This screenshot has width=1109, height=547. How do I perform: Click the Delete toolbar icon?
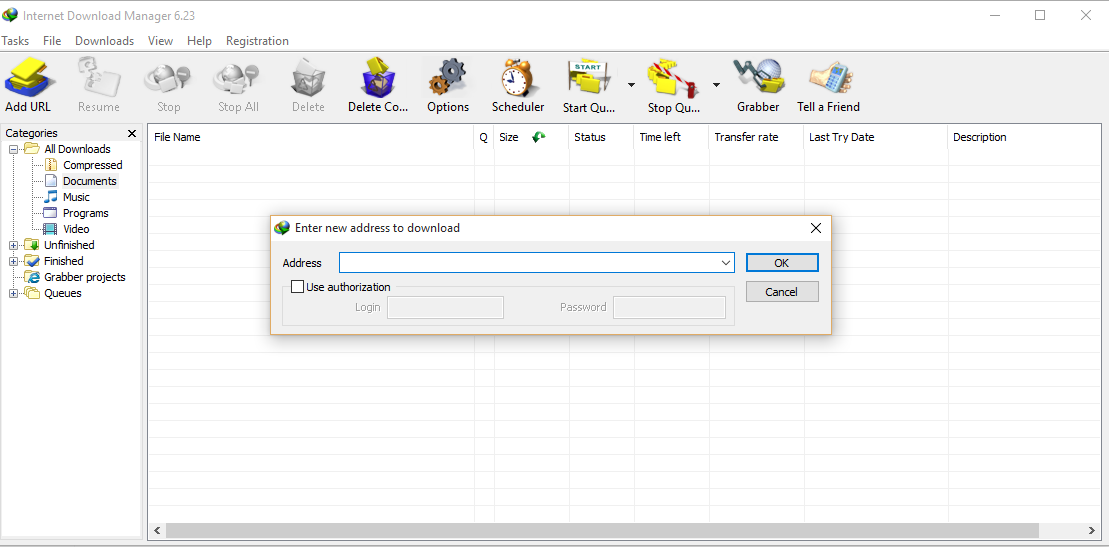(x=308, y=78)
